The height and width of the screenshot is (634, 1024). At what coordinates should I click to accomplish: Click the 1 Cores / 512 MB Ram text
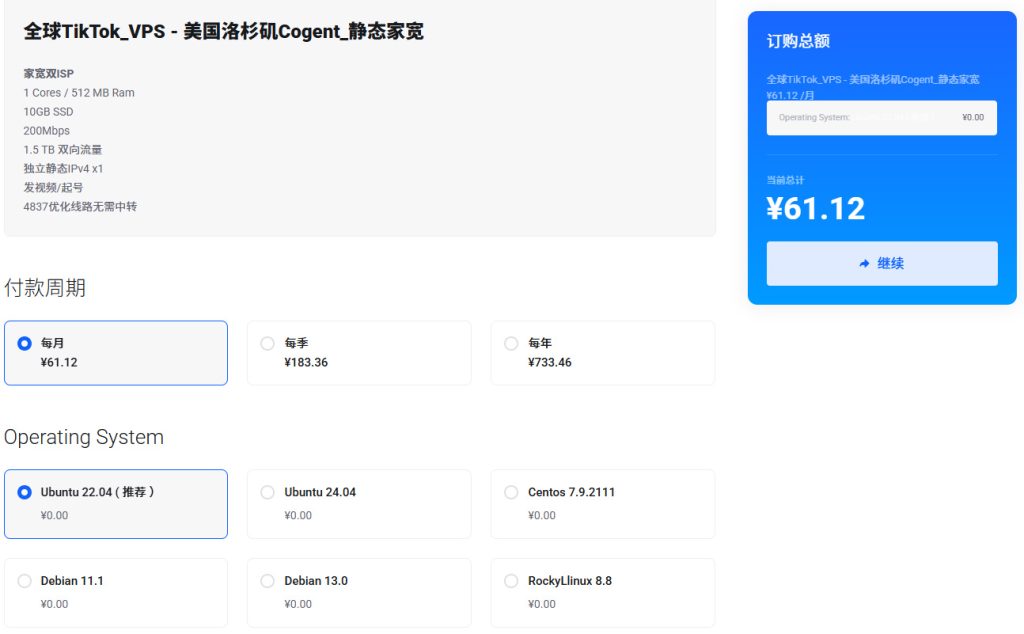[x=79, y=93]
